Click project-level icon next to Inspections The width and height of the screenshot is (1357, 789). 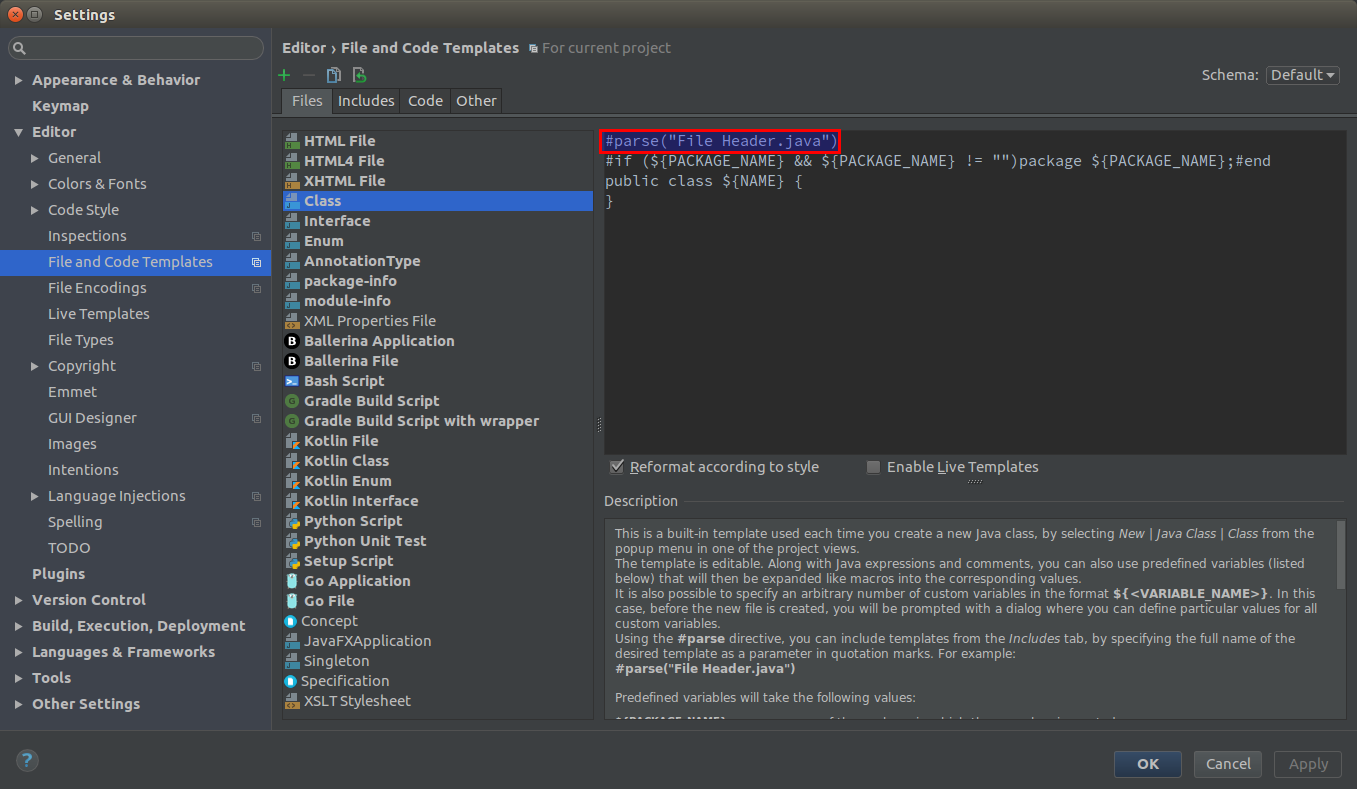256,236
